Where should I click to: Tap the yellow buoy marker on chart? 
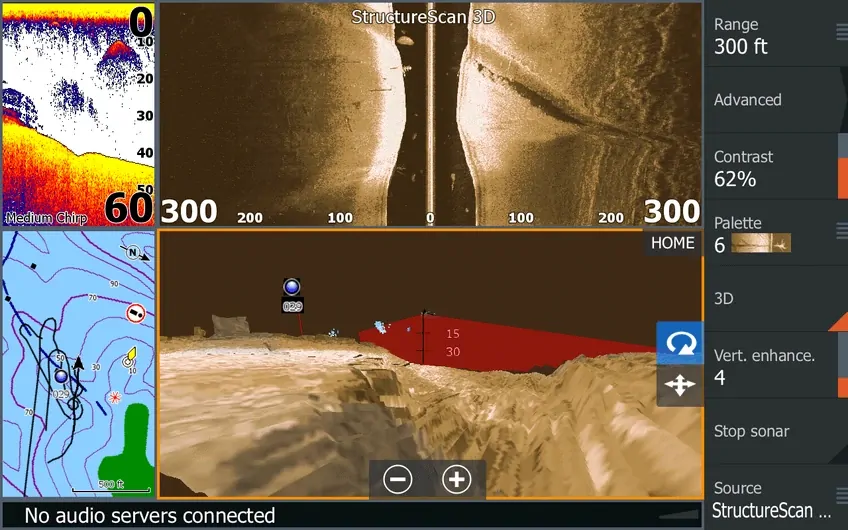point(129,357)
